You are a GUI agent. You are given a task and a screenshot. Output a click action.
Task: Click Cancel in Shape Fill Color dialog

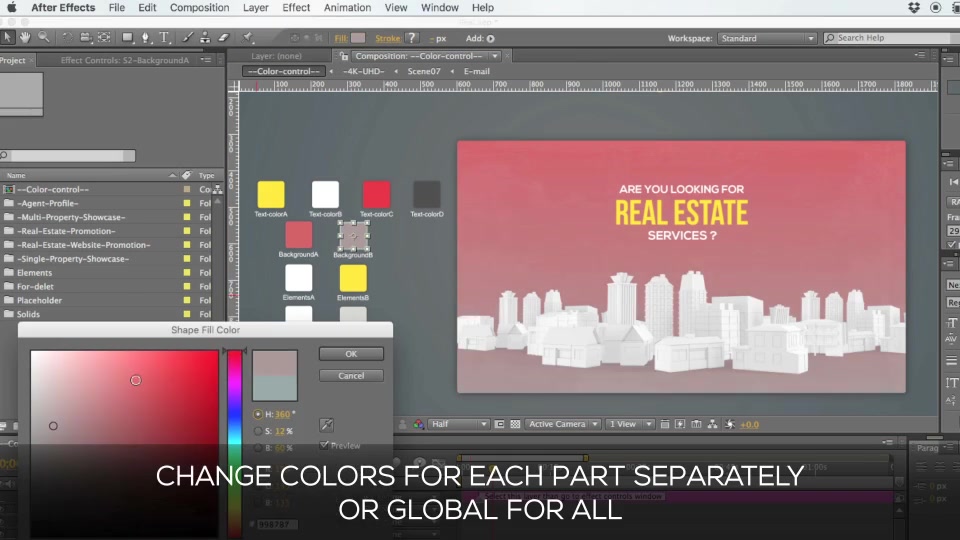(351, 376)
